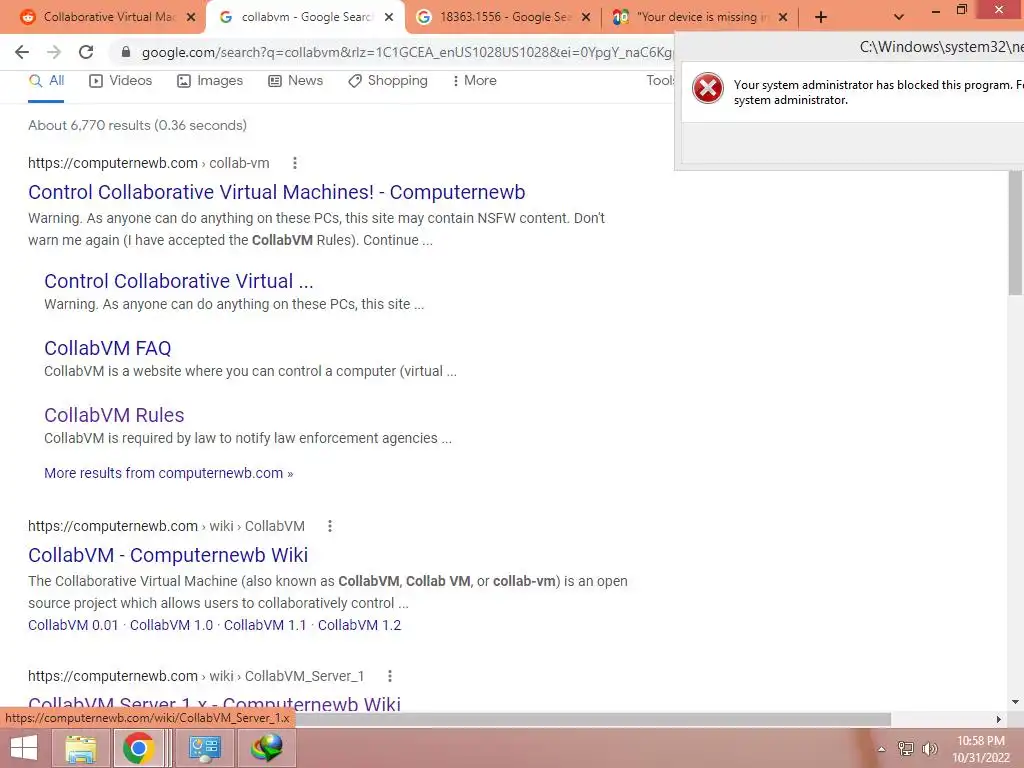
Task: Click the vertical scrollbar down arrow
Action: pyautogui.click(x=1015, y=702)
